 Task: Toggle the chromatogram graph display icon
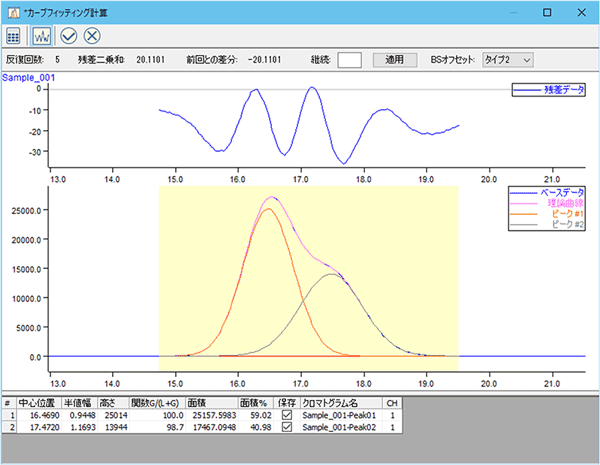click(41, 36)
